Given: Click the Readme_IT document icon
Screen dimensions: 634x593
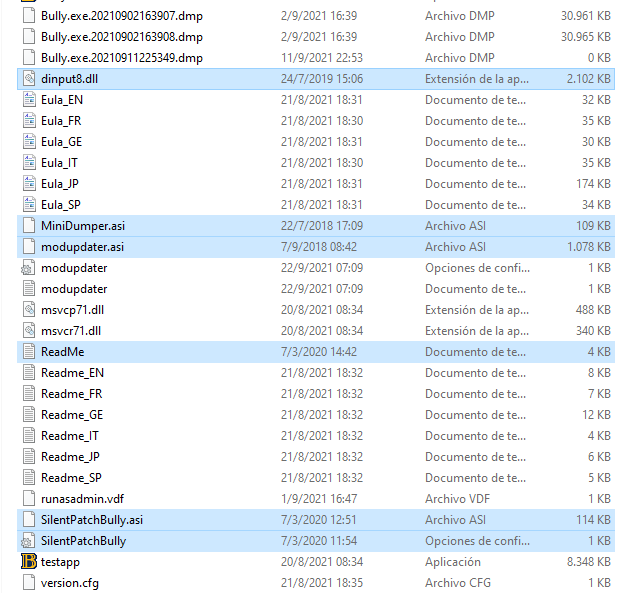Looking at the screenshot, I should [x=29, y=436].
